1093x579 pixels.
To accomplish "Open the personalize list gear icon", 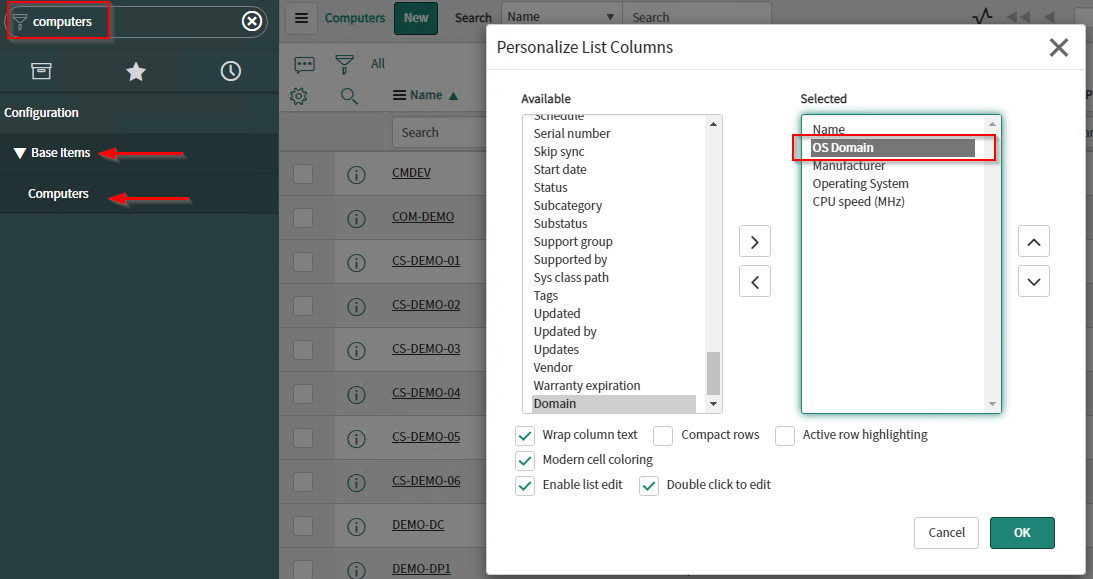I will coord(299,95).
